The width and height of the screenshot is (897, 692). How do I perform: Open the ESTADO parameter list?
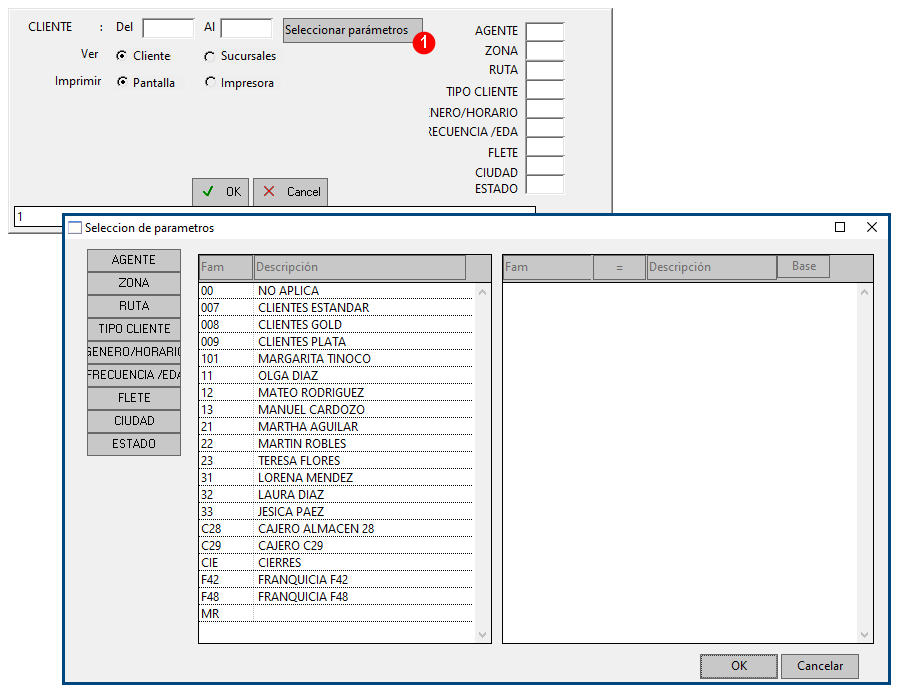point(134,444)
